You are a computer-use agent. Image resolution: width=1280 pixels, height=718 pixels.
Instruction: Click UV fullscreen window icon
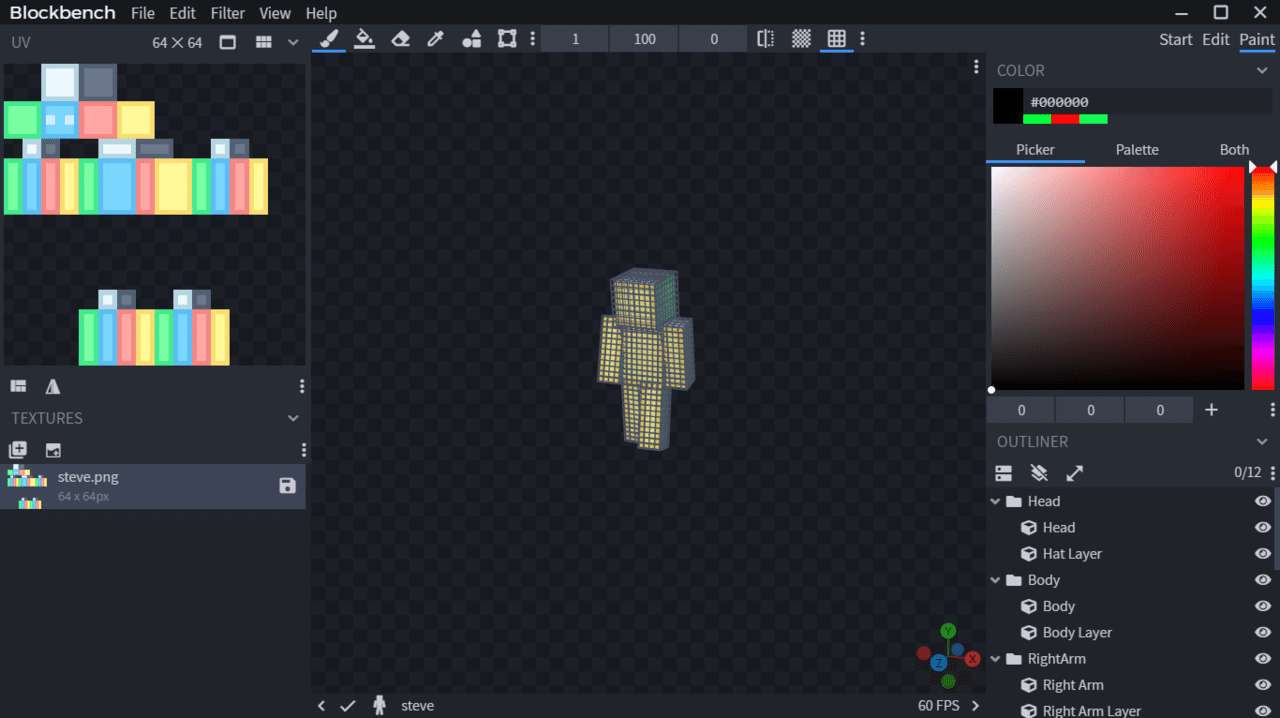point(228,42)
